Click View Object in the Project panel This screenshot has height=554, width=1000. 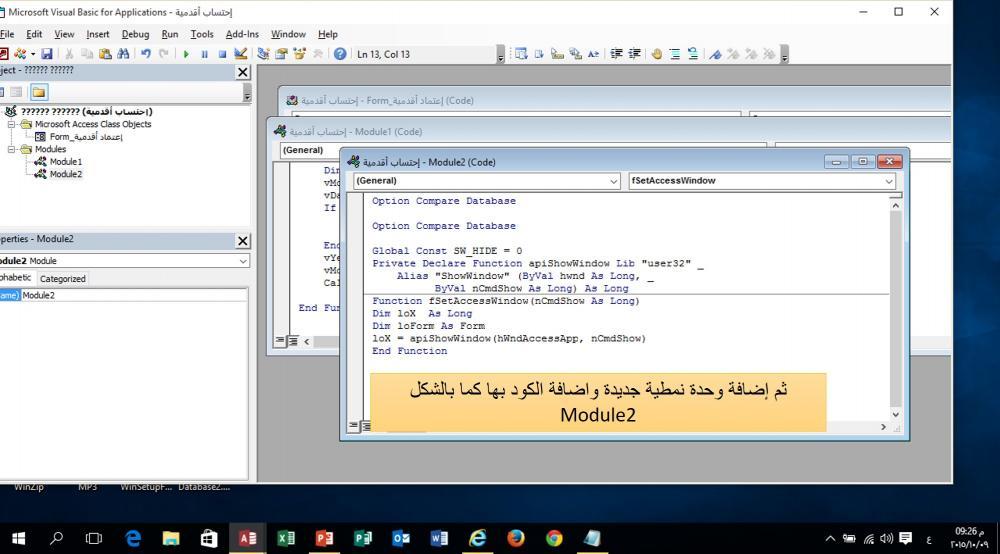[16, 92]
